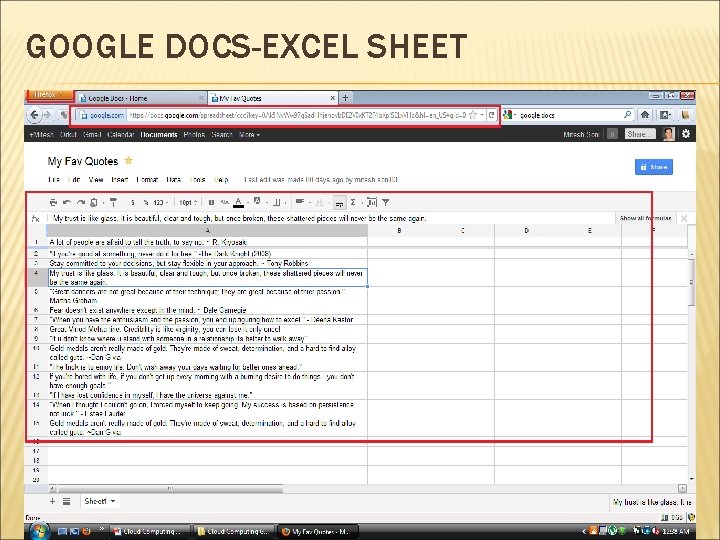Click the browser Back arrow
Image resolution: width=720 pixels, height=540 pixels.
[x=34, y=115]
